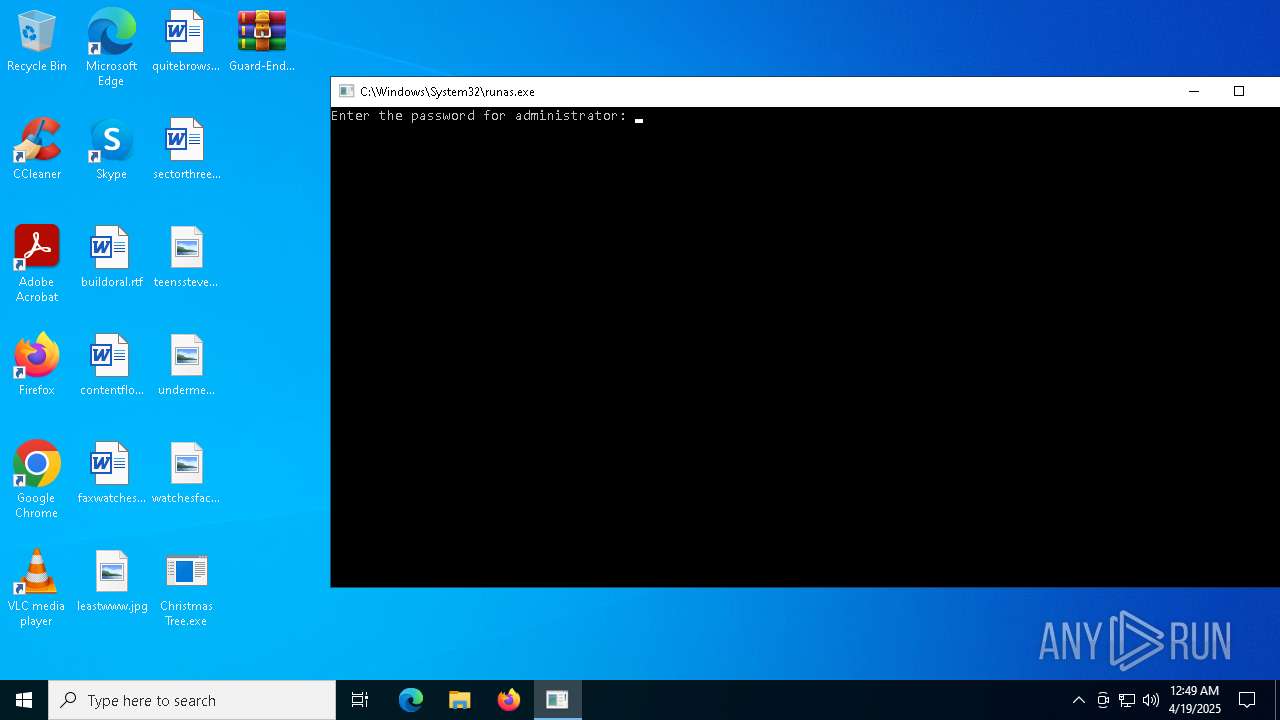This screenshot has height=720, width=1280.
Task: Launch Firefox from the taskbar
Action: [509, 700]
